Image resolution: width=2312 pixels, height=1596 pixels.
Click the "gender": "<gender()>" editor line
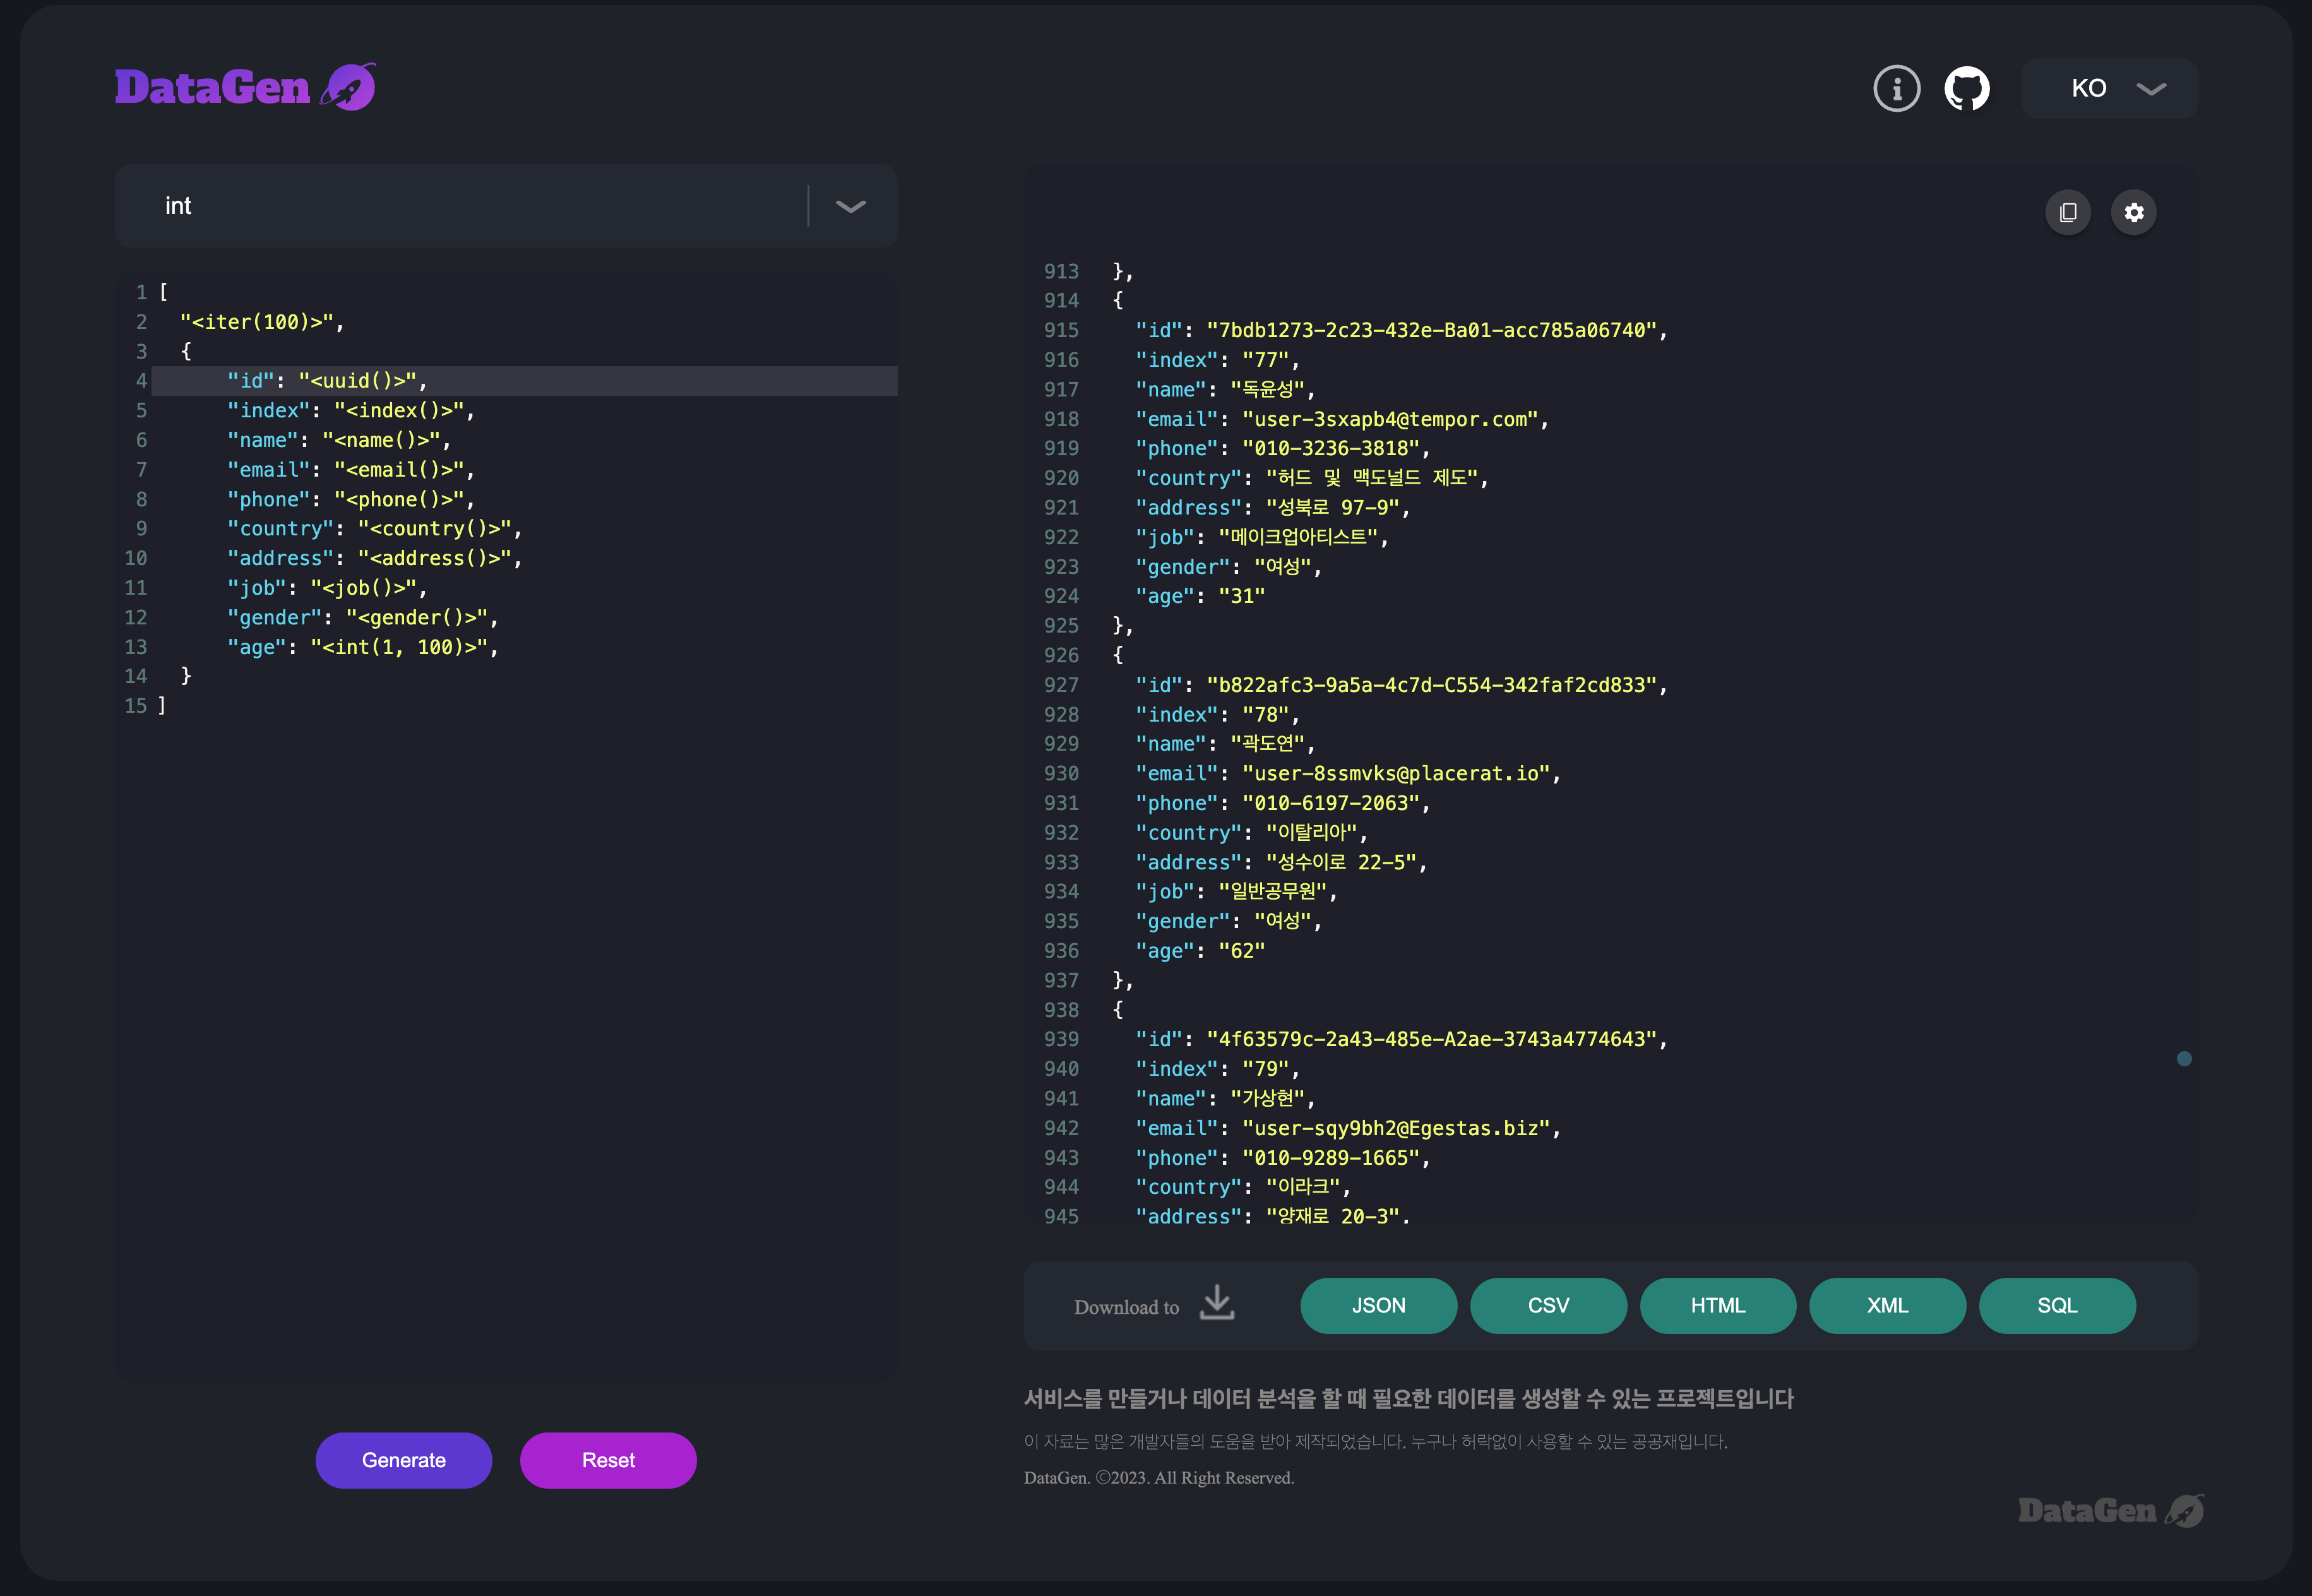(363, 618)
